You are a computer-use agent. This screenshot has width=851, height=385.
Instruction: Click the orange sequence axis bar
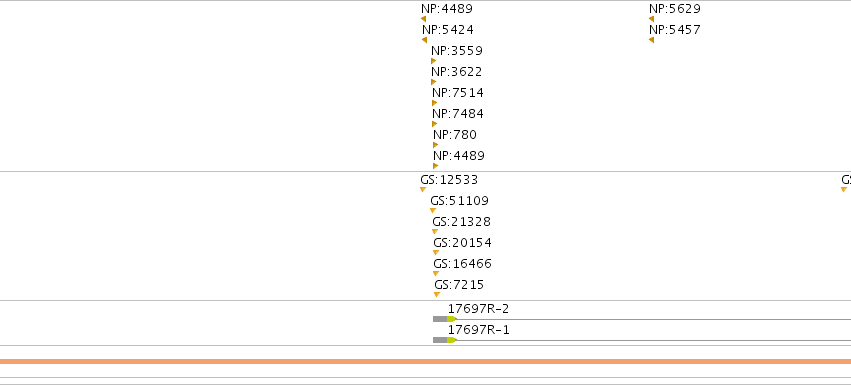426,362
